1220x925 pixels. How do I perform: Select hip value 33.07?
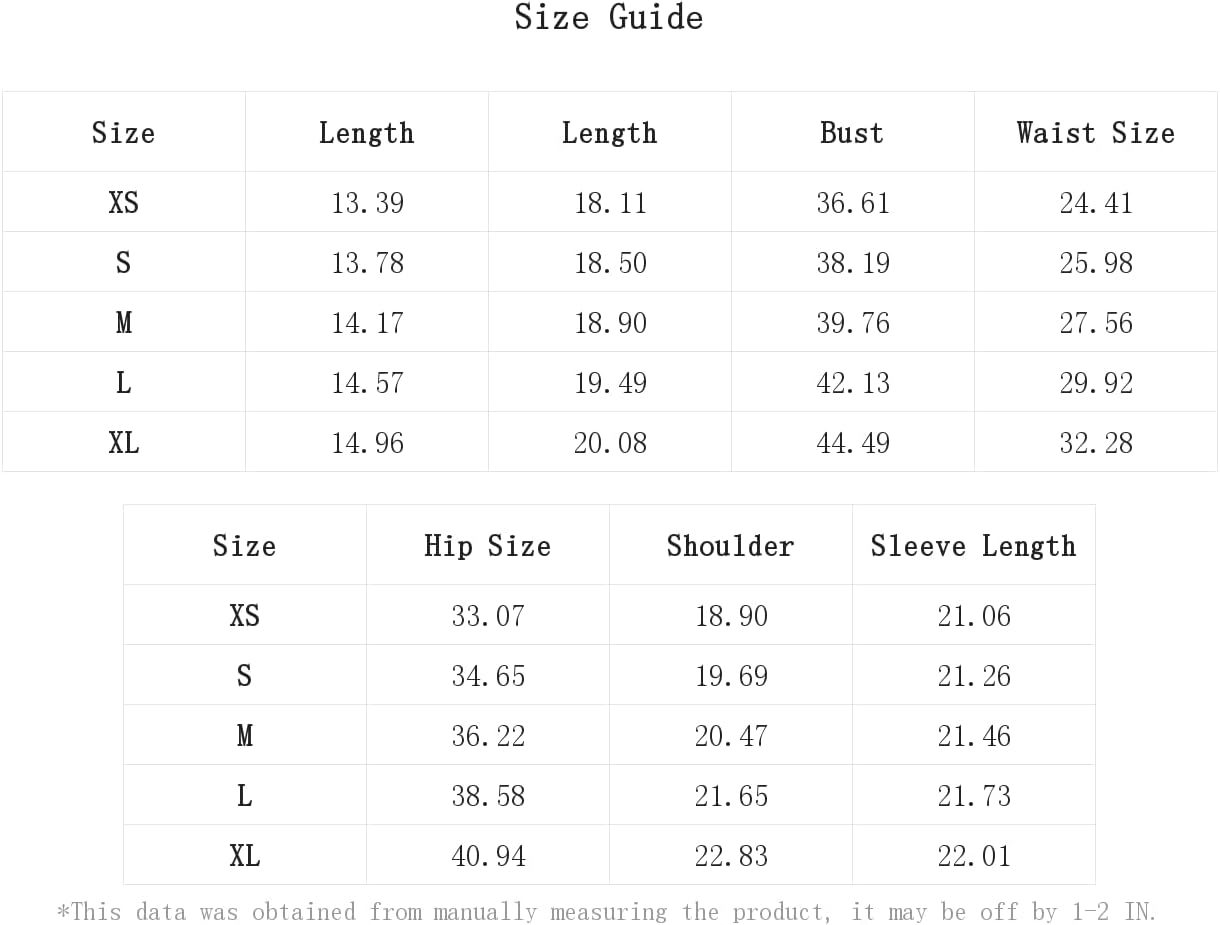click(488, 615)
